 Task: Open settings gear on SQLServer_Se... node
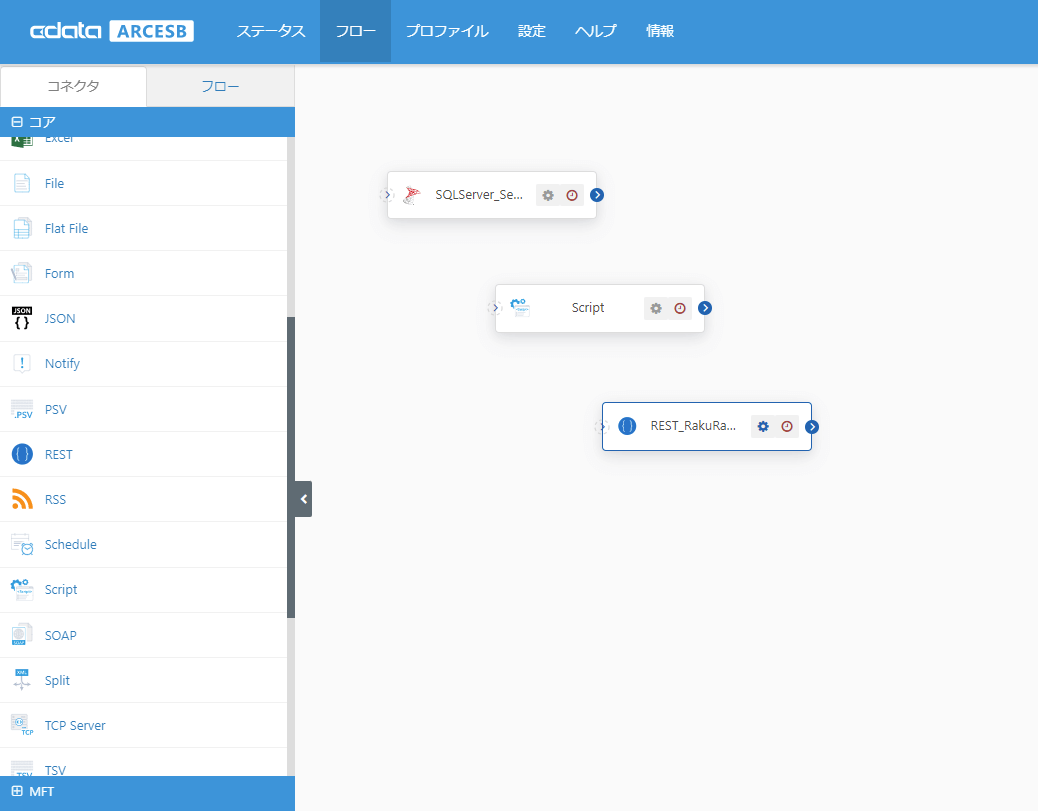(x=547, y=195)
